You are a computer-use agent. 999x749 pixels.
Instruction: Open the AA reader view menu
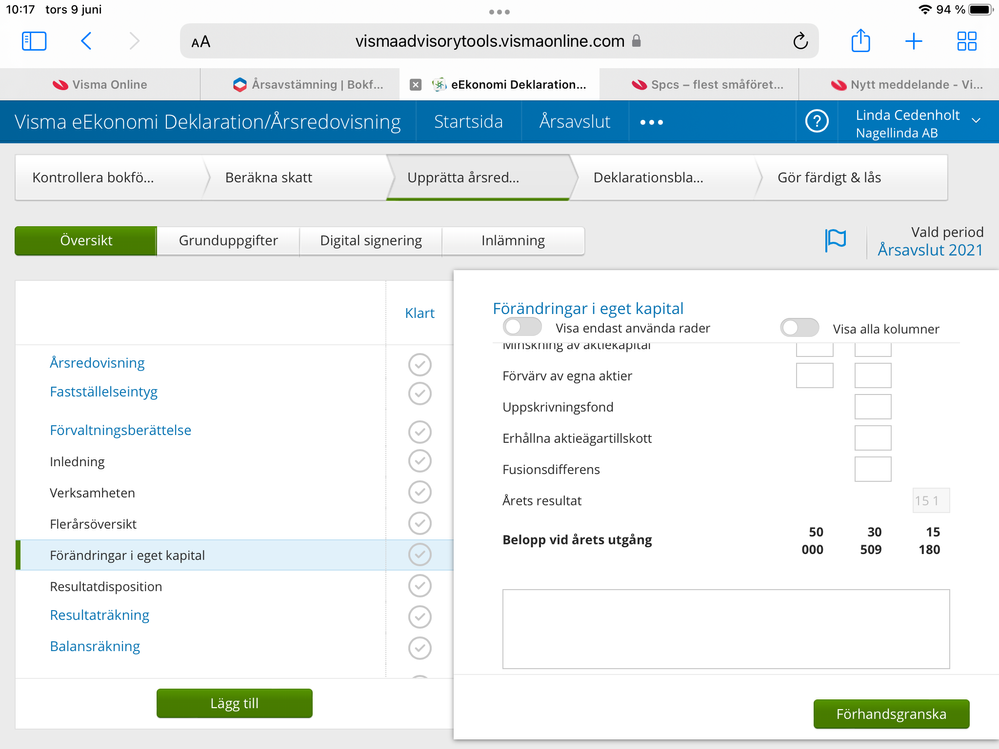pyautogui.click(x=201, y=42)
